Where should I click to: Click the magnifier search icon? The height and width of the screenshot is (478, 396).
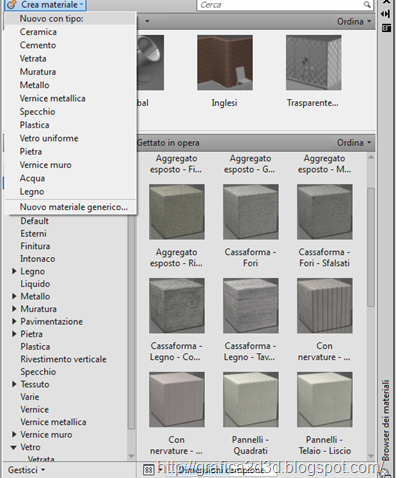[x=367, y=5]
